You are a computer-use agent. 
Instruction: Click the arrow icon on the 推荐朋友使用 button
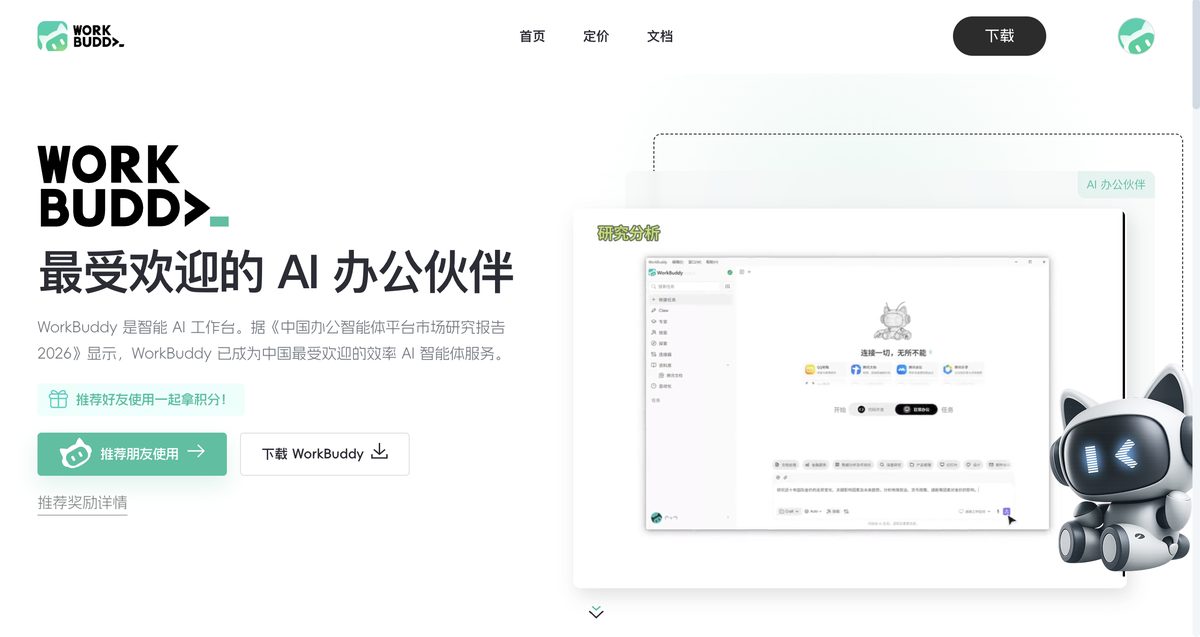[196, 452]
